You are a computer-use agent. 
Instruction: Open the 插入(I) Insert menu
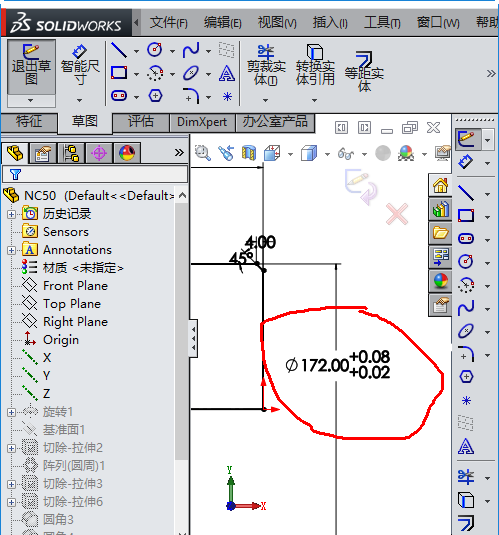point(330,23)
